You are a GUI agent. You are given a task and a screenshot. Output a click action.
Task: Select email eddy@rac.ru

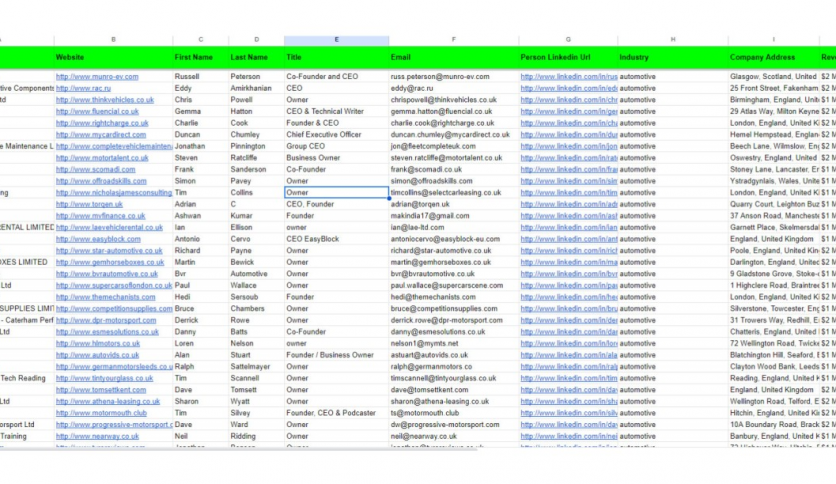454,88
